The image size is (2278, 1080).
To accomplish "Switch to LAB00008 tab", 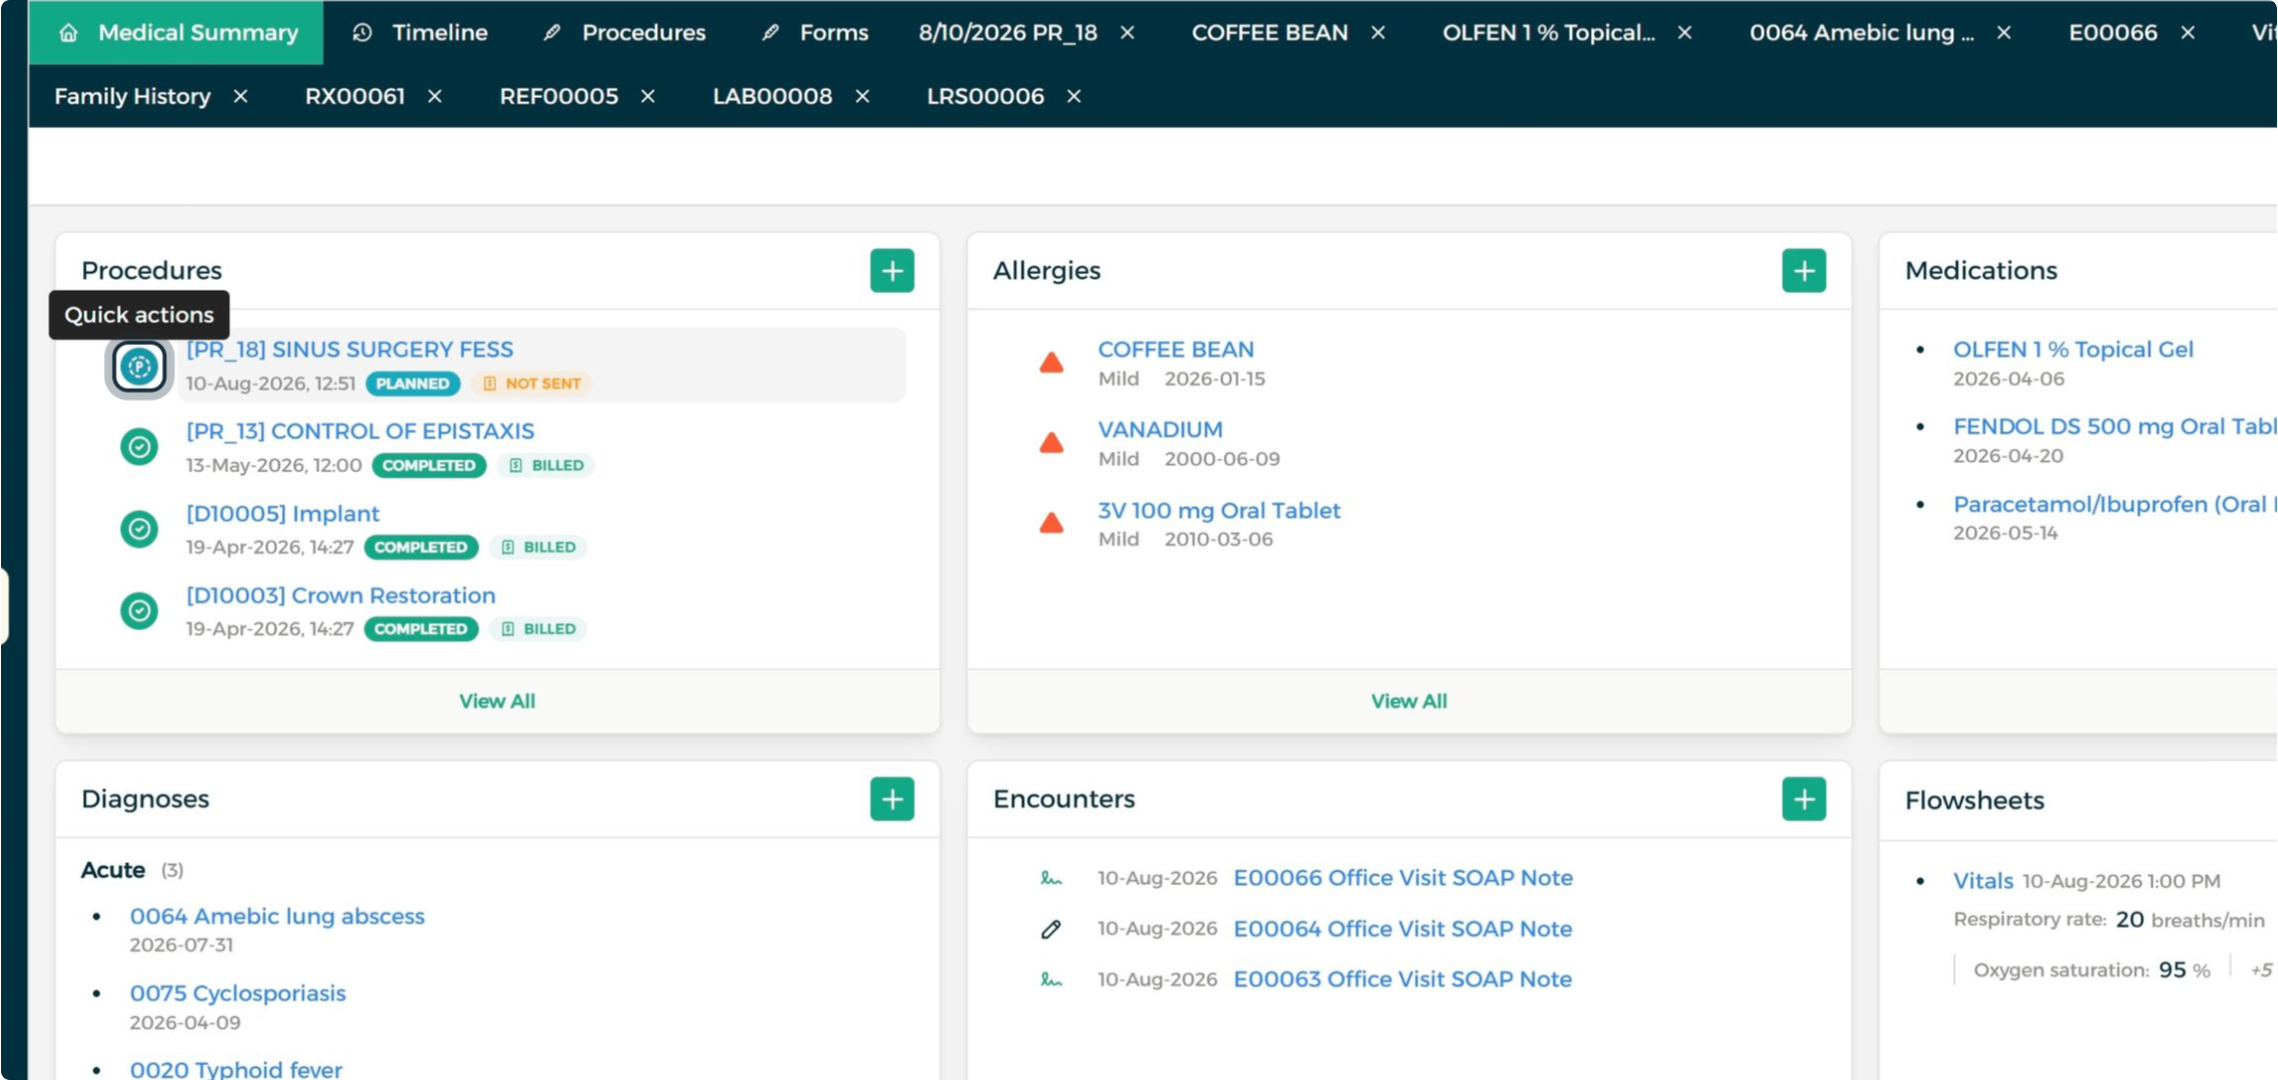I will 772,96.
